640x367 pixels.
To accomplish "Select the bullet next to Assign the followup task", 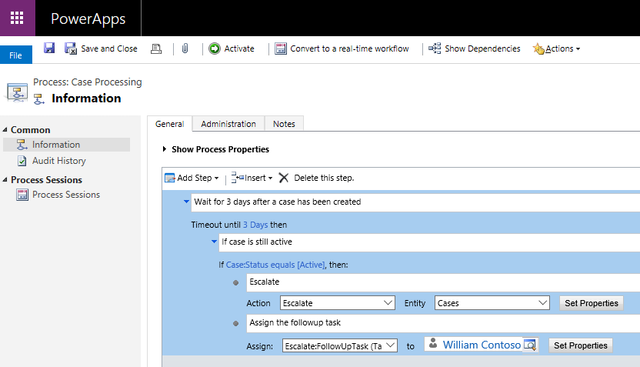I will [236, 323].
